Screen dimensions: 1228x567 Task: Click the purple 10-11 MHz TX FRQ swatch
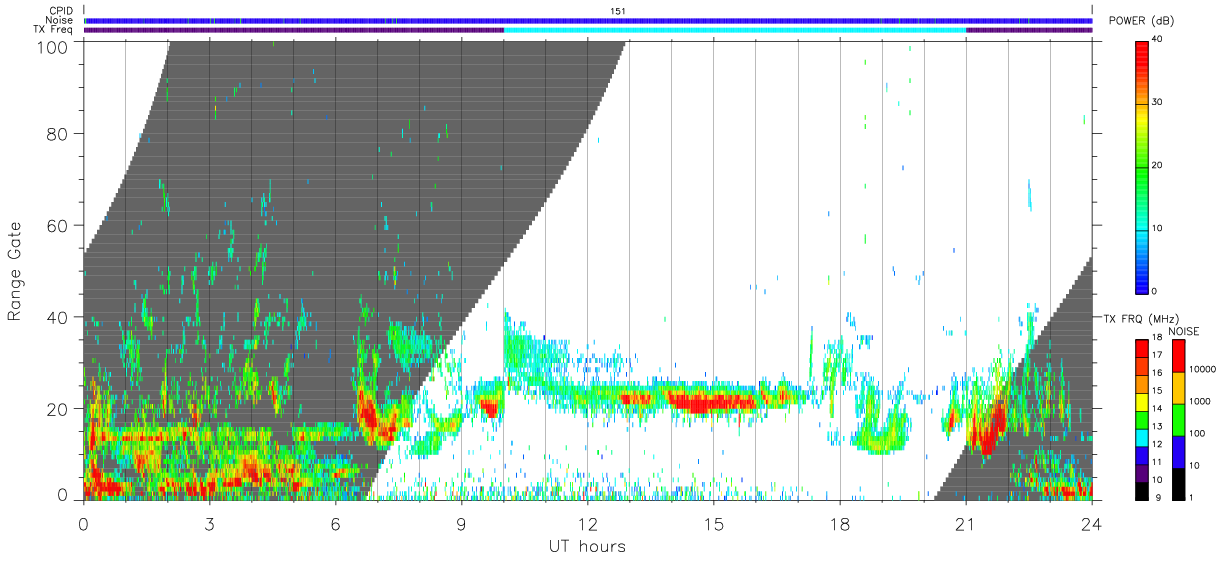coord(1142,474)
